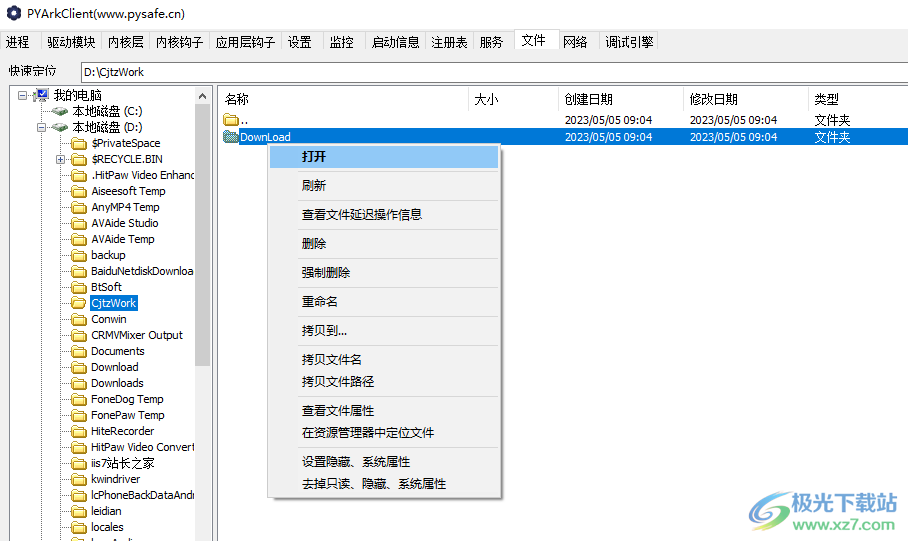The height and width of the screenshot is (541, 908).
Task: Click the tree scrollbar up arrow
Action: [202, 96]
